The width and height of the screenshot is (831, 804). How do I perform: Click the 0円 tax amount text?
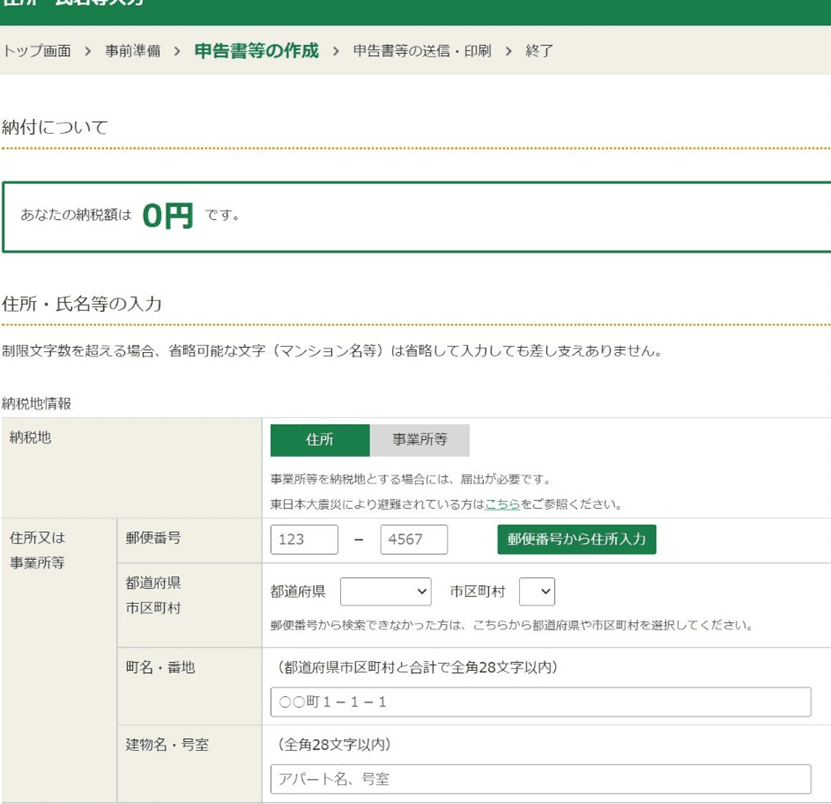tap(167, 216)
